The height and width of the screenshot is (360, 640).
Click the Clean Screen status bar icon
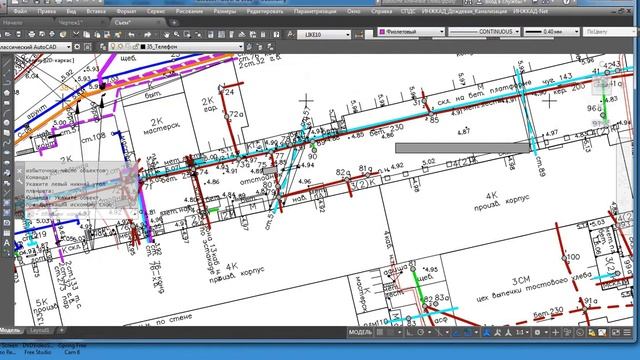pyautogui.click(x=615, y=333)
